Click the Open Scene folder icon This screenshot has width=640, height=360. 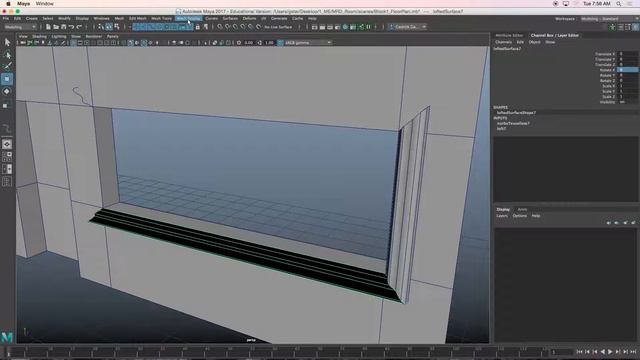coord(56,27)
